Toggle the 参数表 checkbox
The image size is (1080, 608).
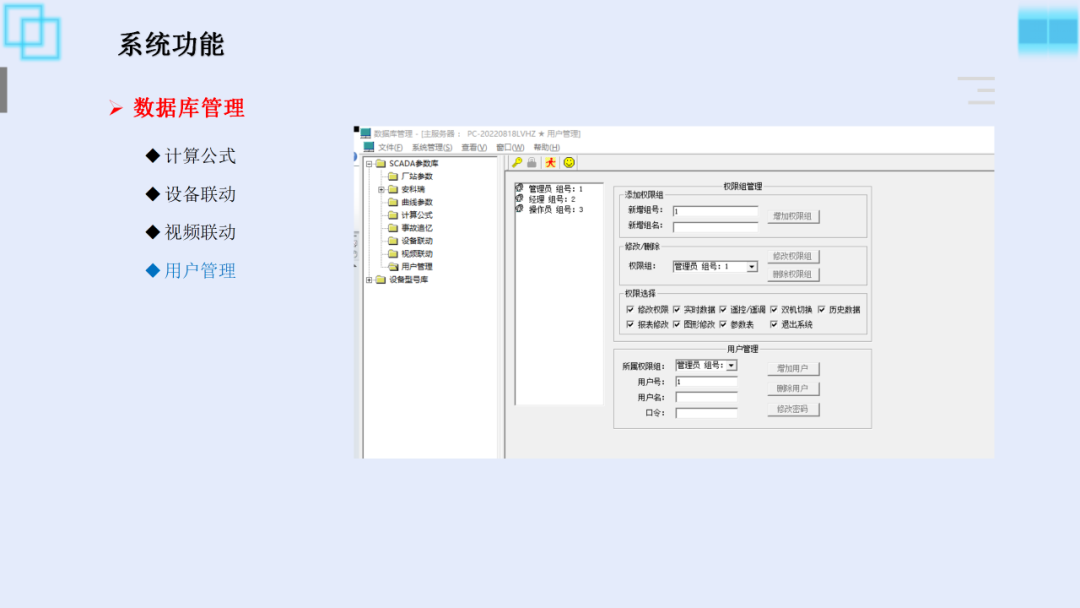point(723,324)
